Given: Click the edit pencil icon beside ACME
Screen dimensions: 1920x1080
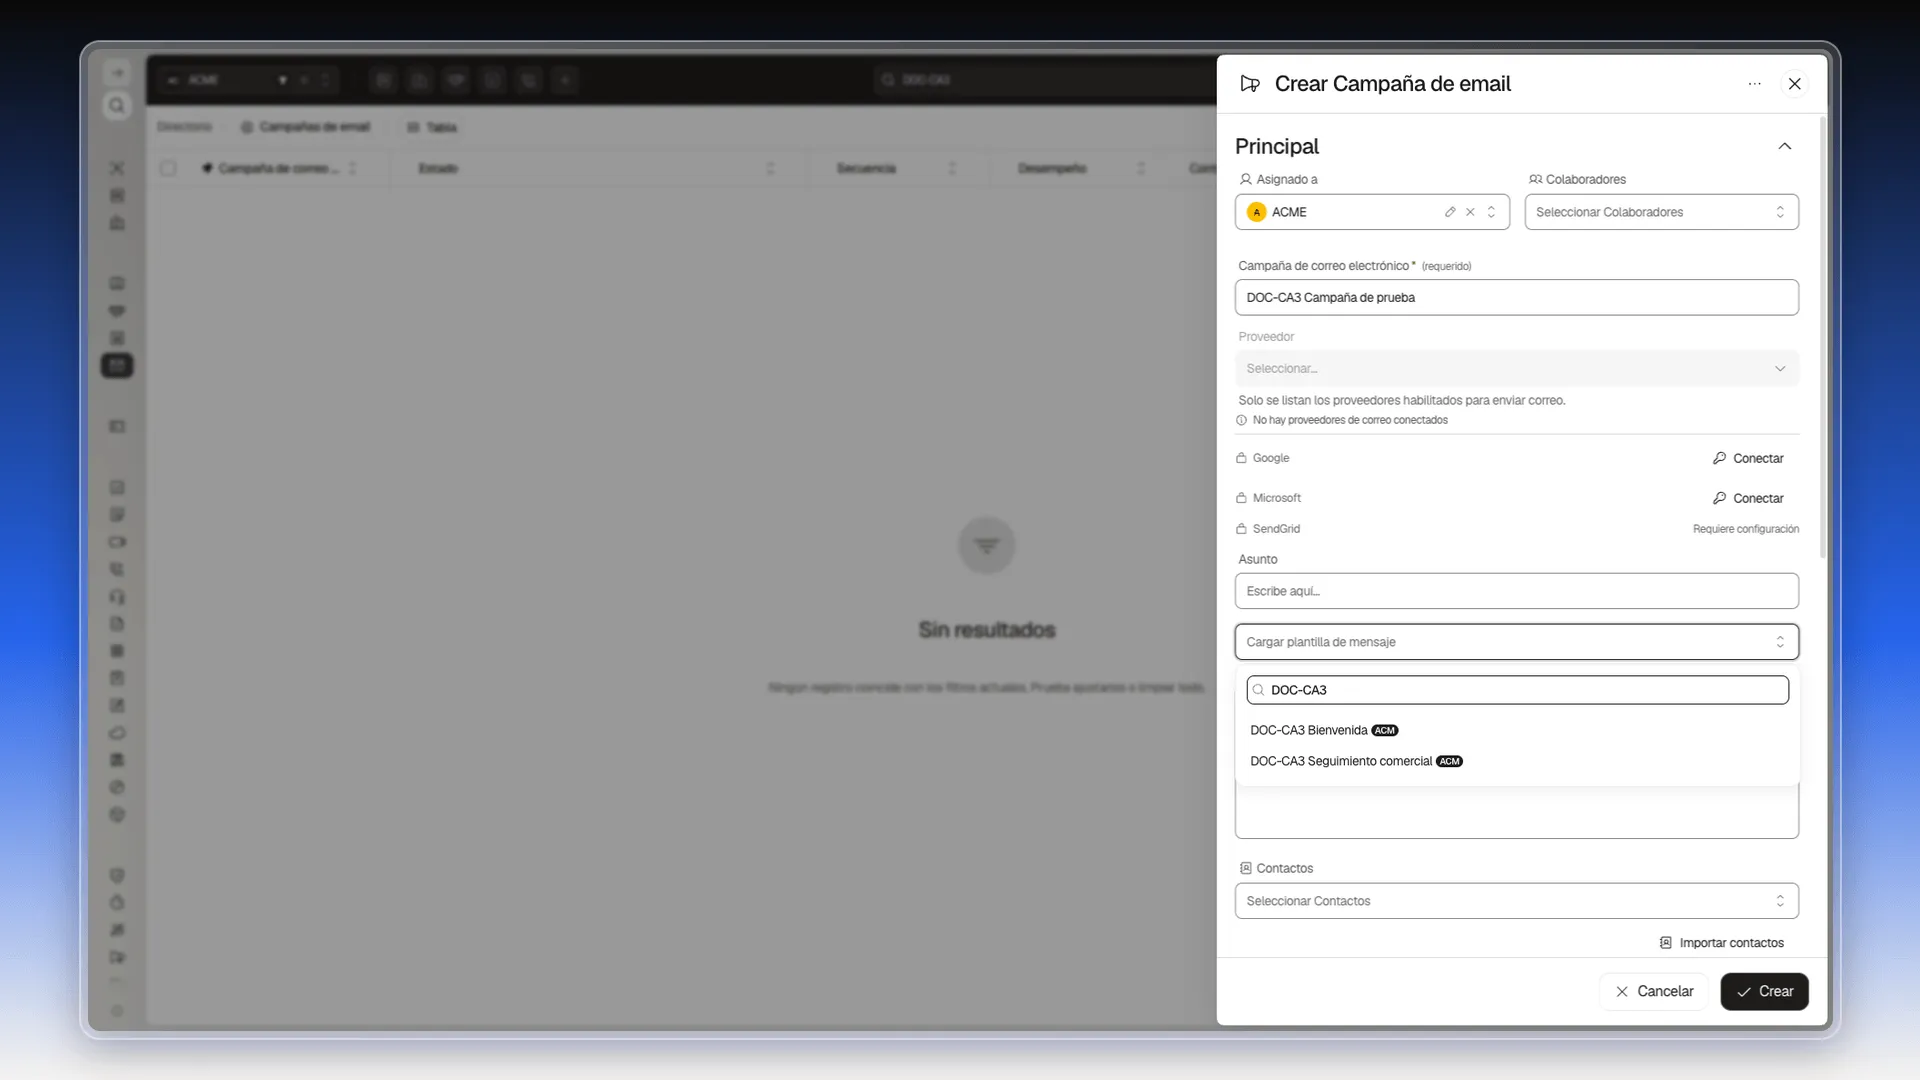Looking at the screenshot, I should coord(1450,212).
